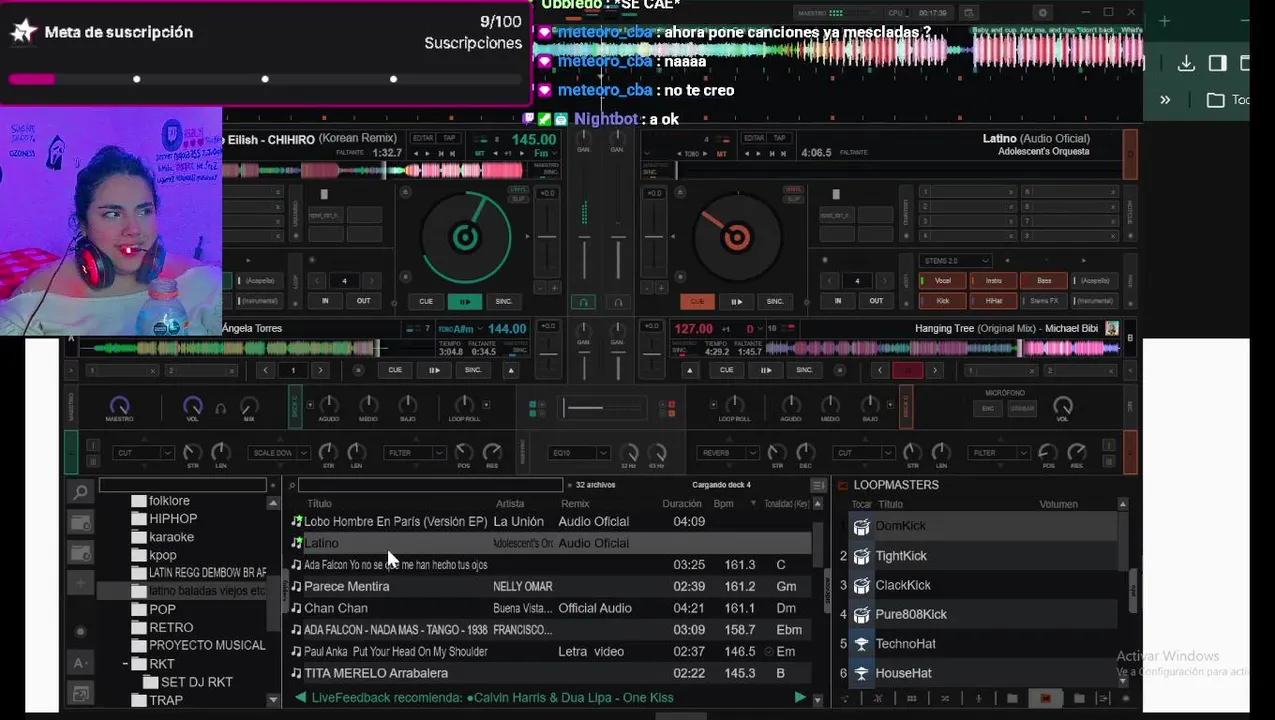Select the kpop folder

pyautogui.click(x=162, y=555)
